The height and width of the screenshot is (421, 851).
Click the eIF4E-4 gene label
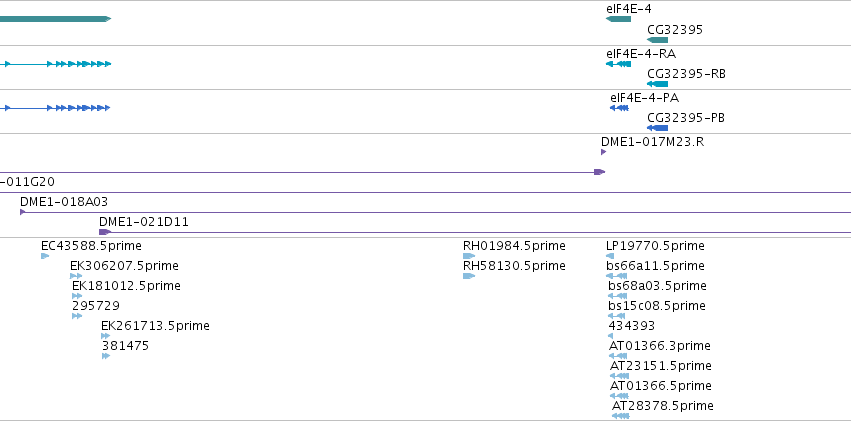click(x=628, y=9)
